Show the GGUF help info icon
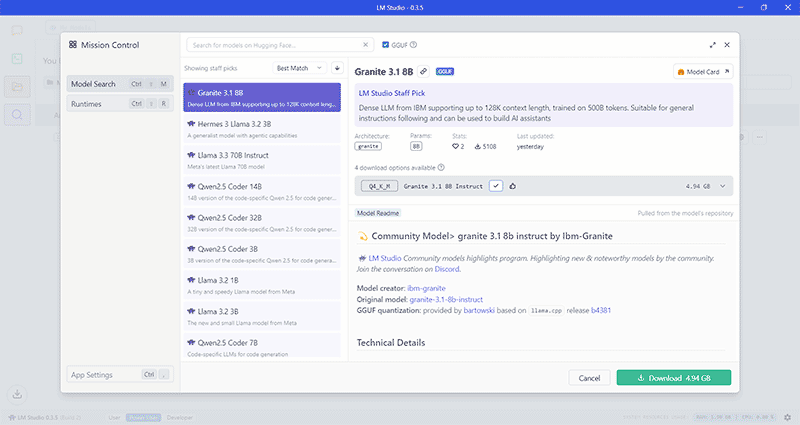Image resolution: width=800 pixels, height=425 pixels. point(413,45)
